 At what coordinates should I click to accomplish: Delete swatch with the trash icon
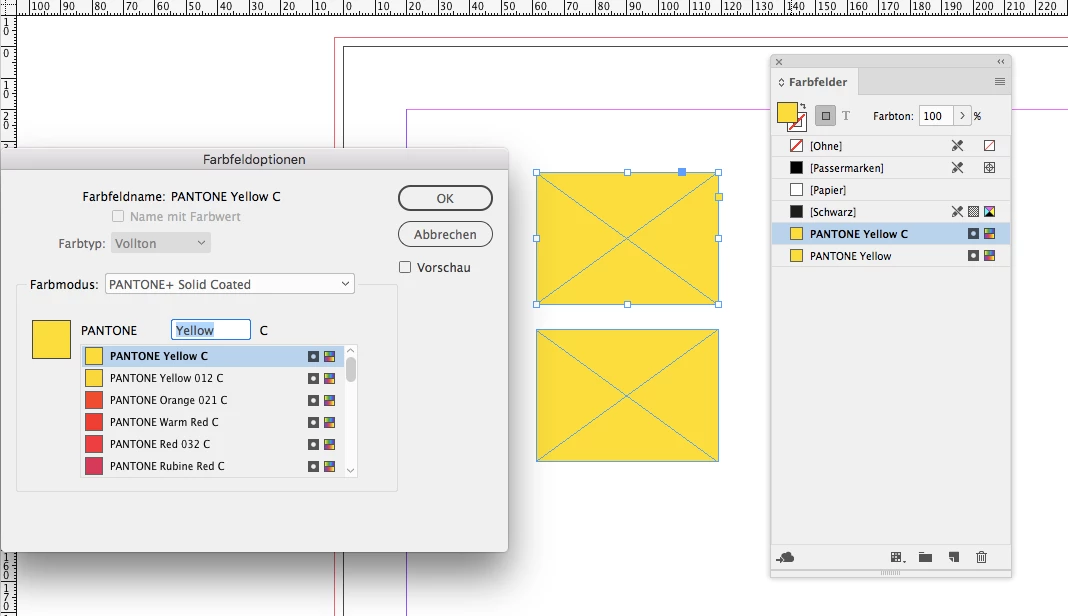(x=981, y=557)
